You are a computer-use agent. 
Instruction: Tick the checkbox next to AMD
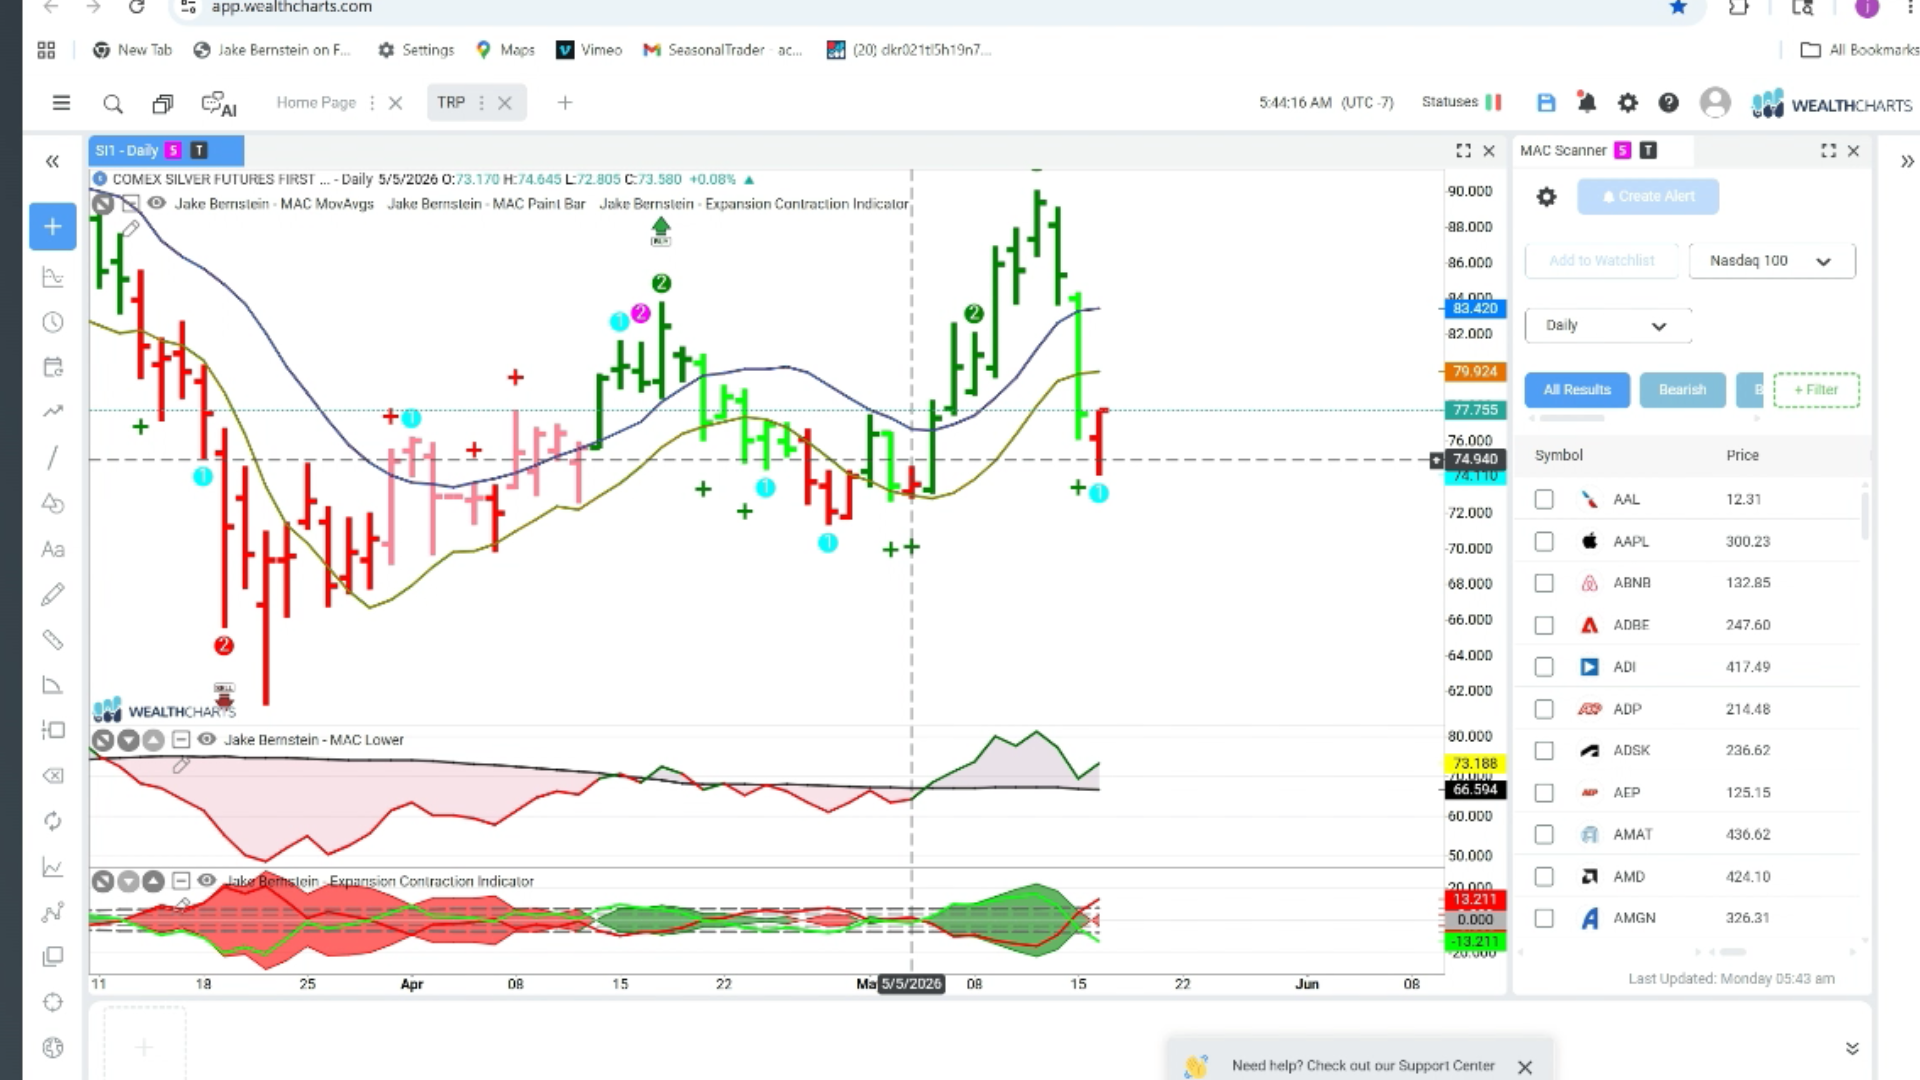pos(1544,876)
